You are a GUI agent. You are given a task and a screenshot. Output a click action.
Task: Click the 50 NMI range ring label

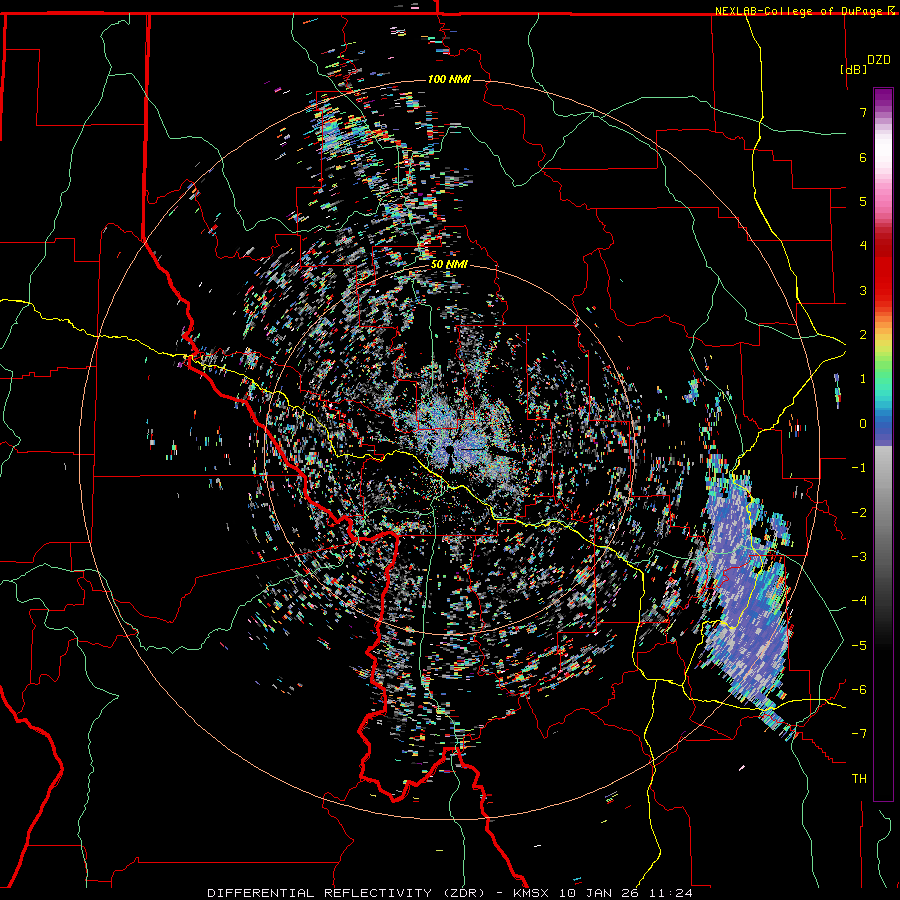click(449, 265)
